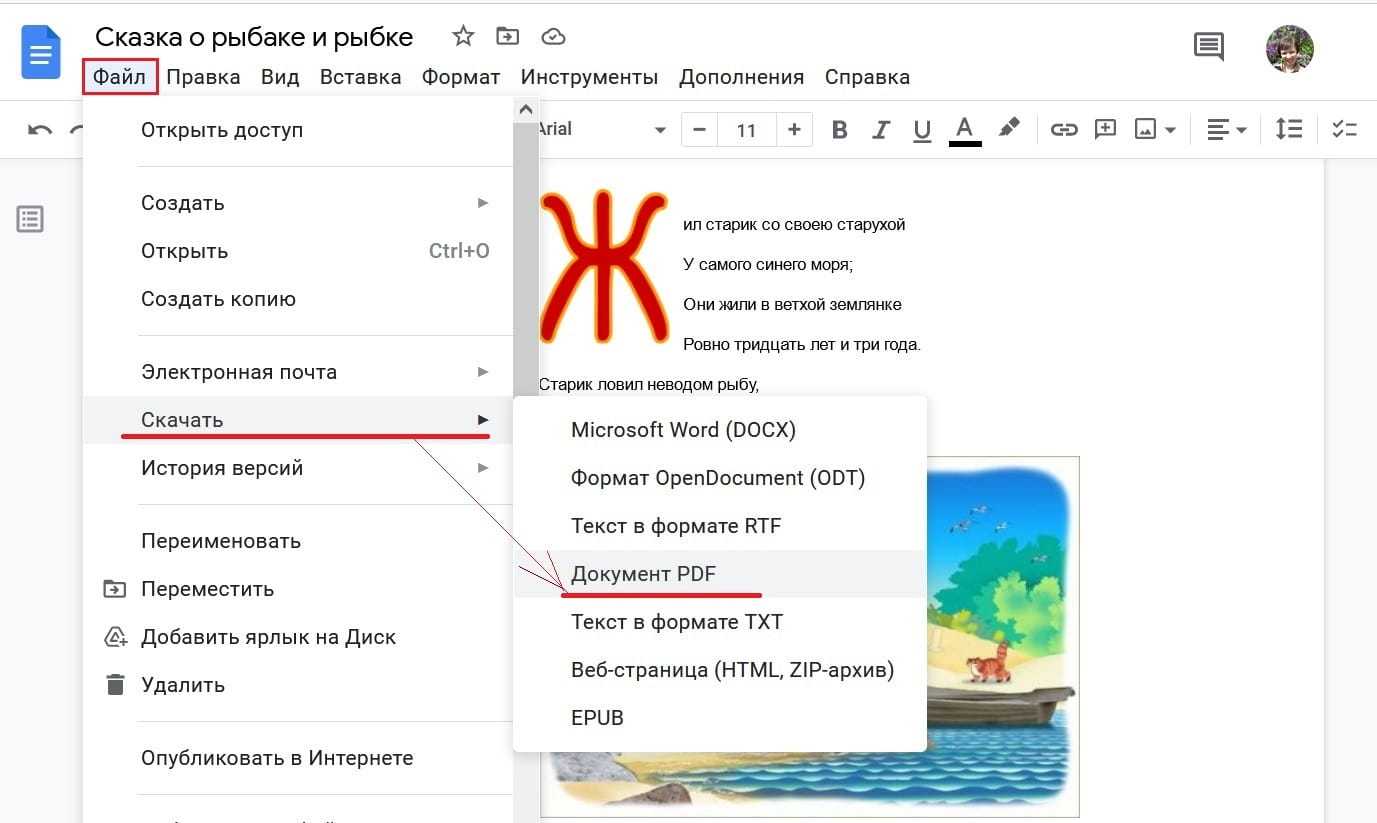Open the Вставка menu
Image resolution: width=1377 pixels, height=823 pixels.
tap(360, 77)
